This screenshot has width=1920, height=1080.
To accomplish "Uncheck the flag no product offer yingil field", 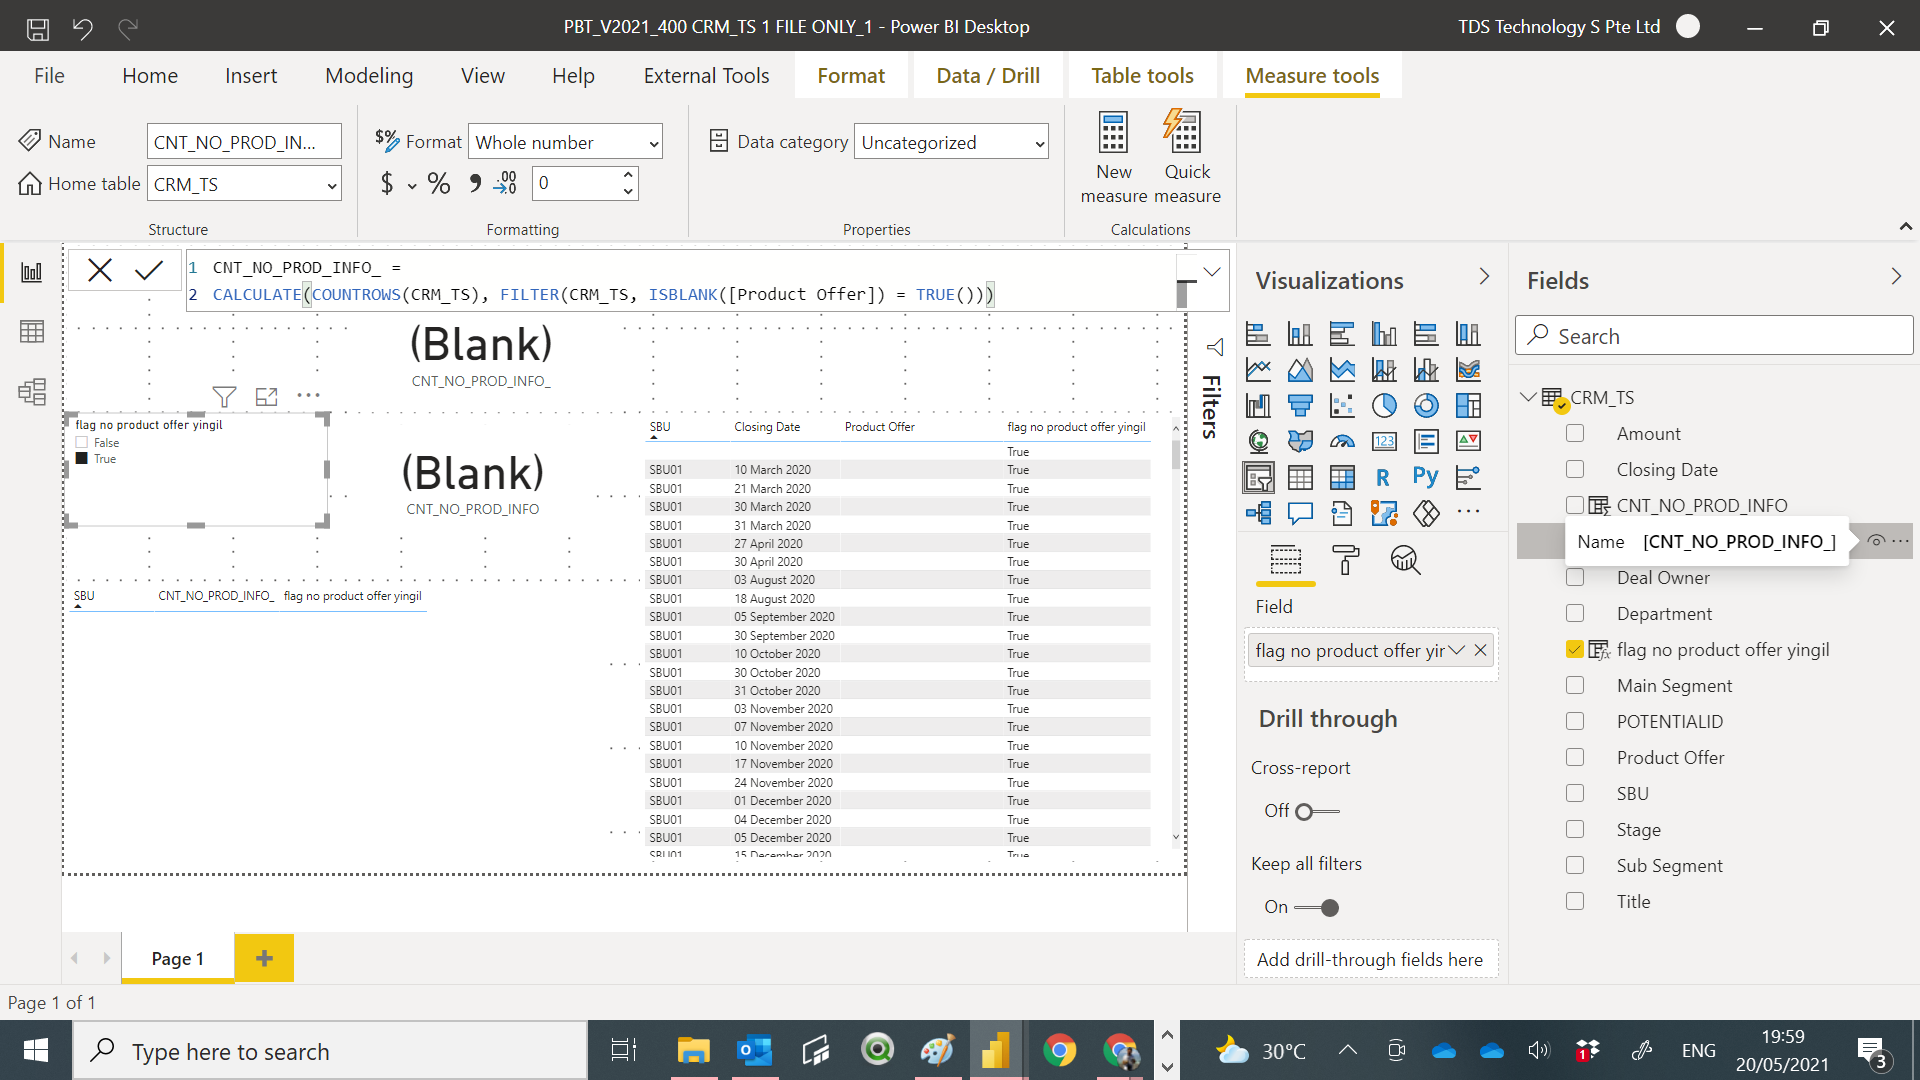I will 1575,649.
